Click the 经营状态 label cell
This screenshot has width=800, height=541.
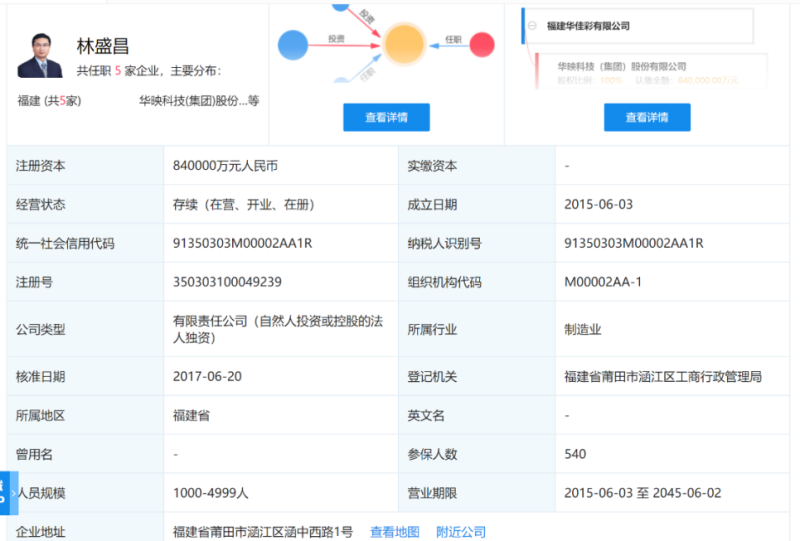click(x=85, y=204)
